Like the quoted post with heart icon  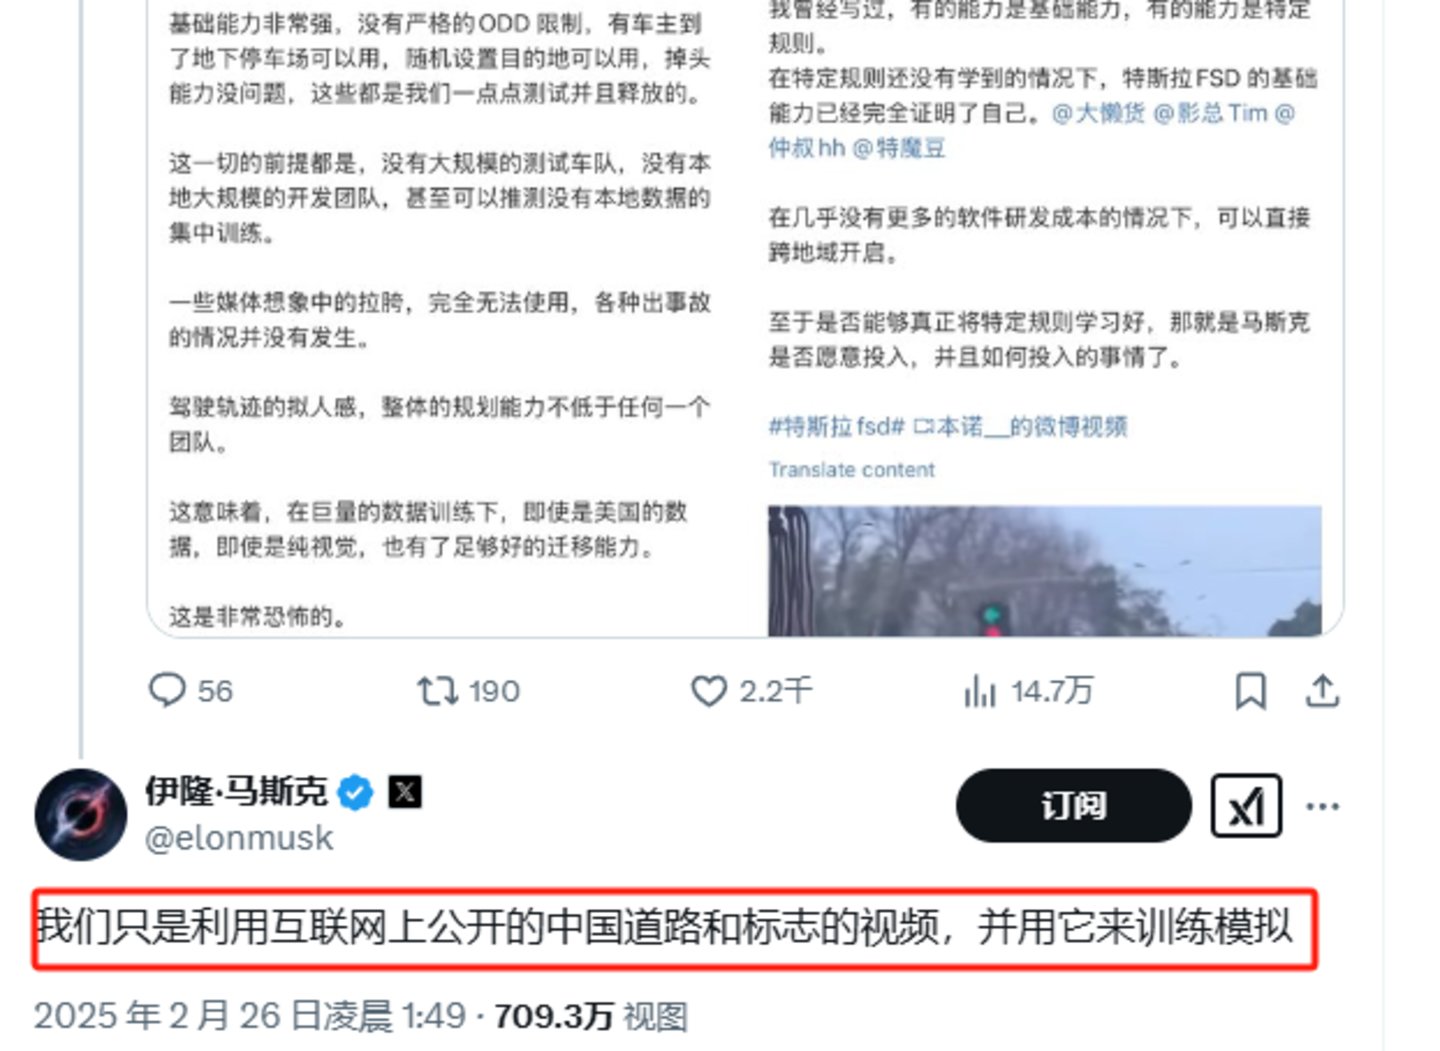click(x=751, y=691)
